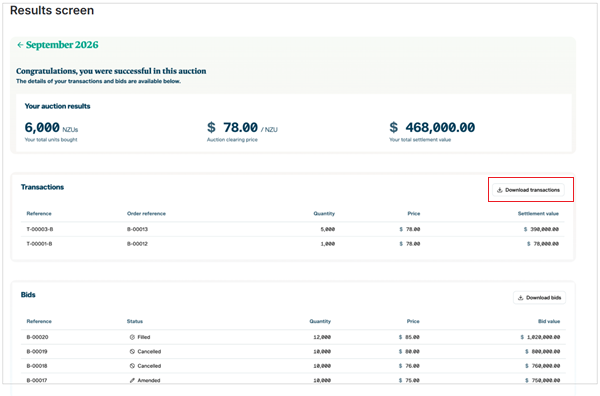Click the $ 76.00 bid price cell
Screen dimensions: 600x396
point(409,366)
